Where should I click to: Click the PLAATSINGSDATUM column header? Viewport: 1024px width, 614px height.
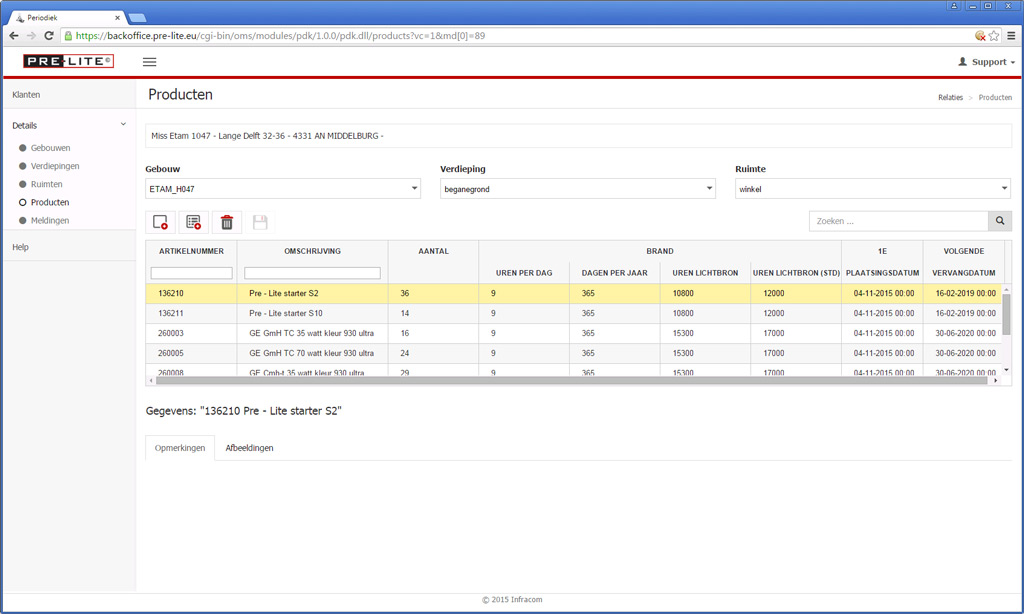pos(882,273)
